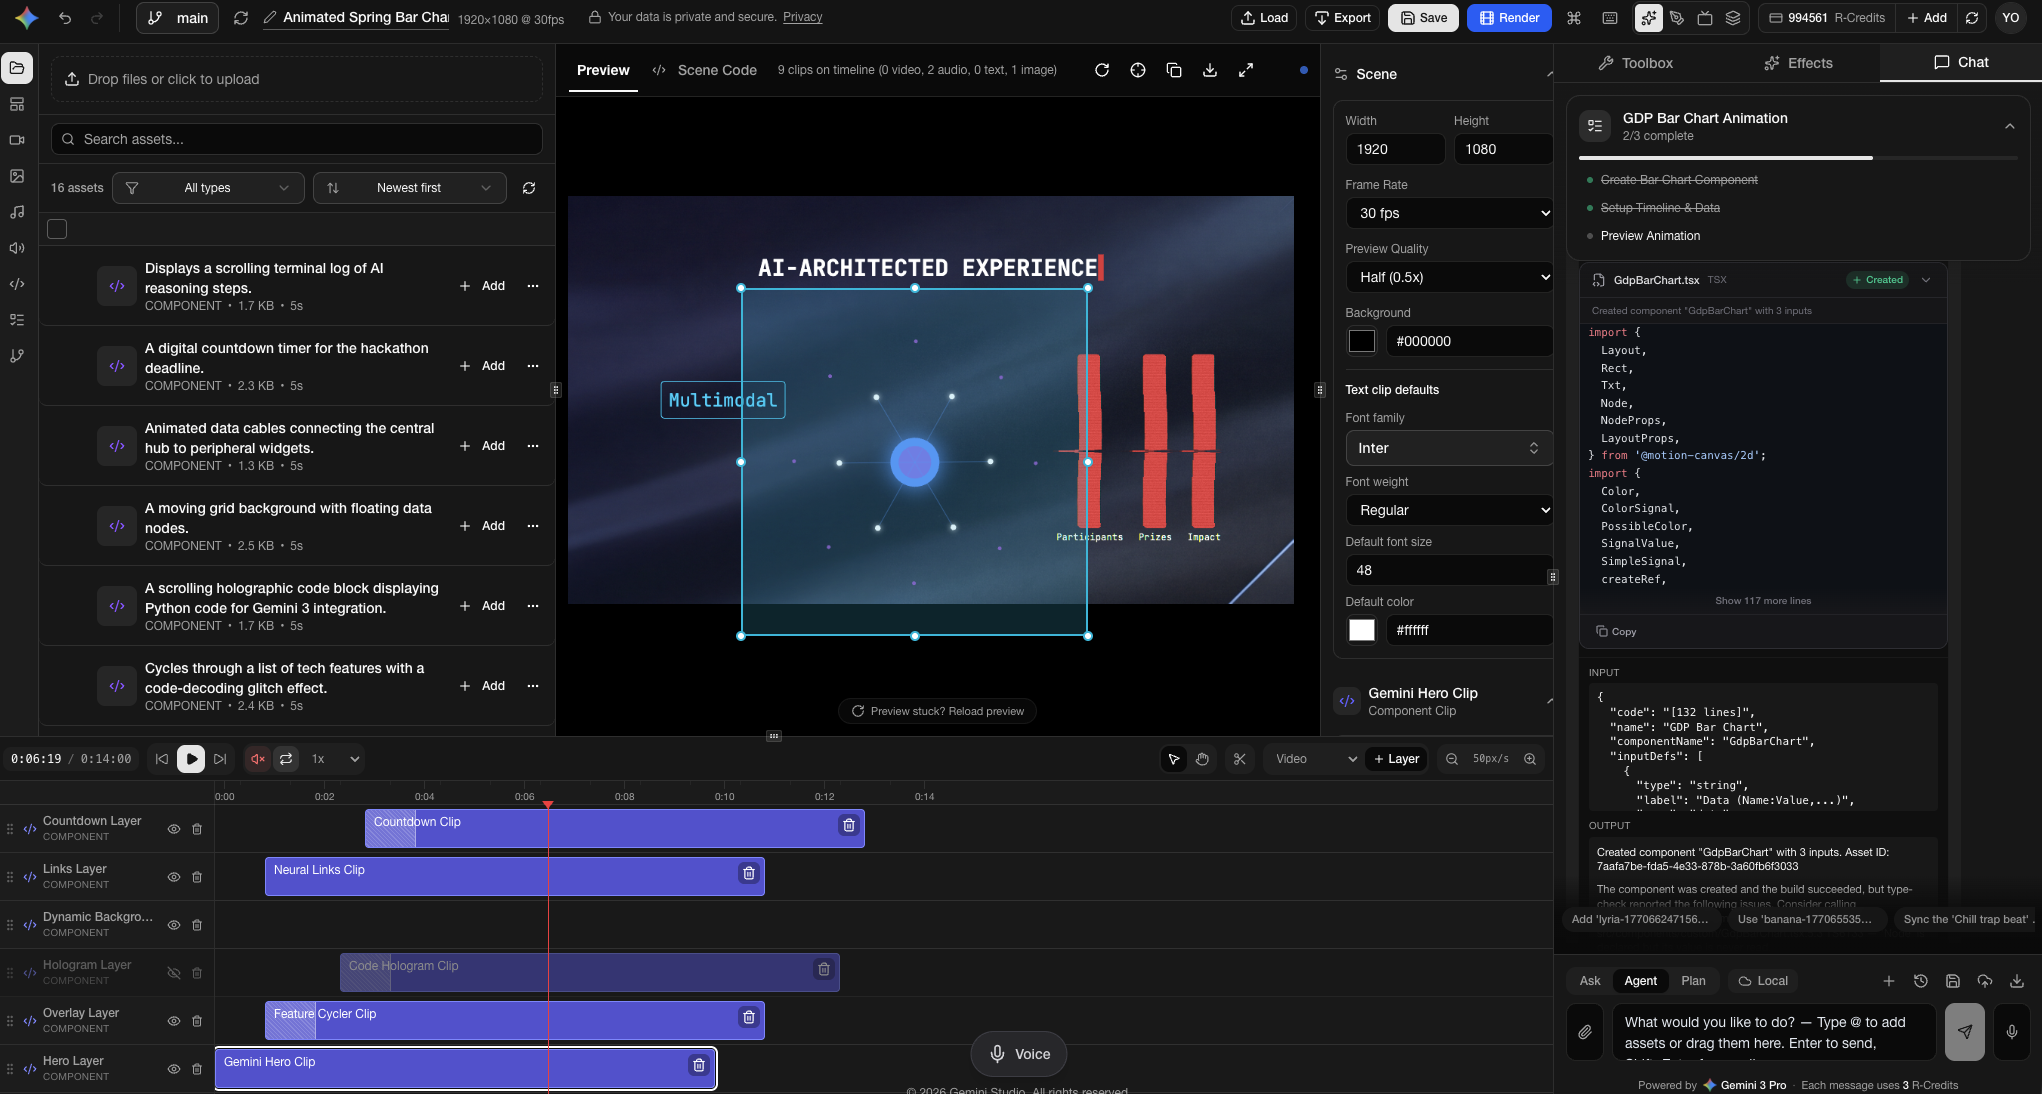The height and width of the screenshot is (1094, 2042).
Task: Click the download preview frame icon
Action: (x=1210, y=70)
